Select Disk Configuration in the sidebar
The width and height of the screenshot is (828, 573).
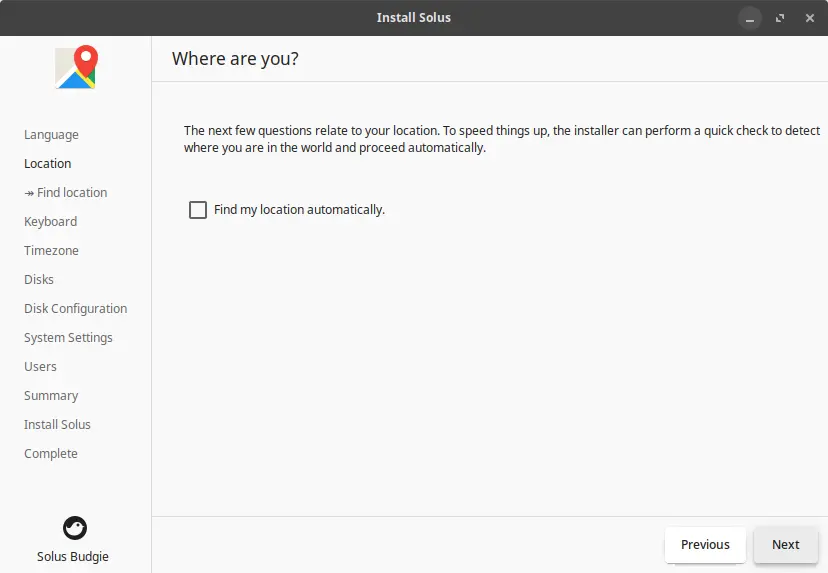point(76,308)
